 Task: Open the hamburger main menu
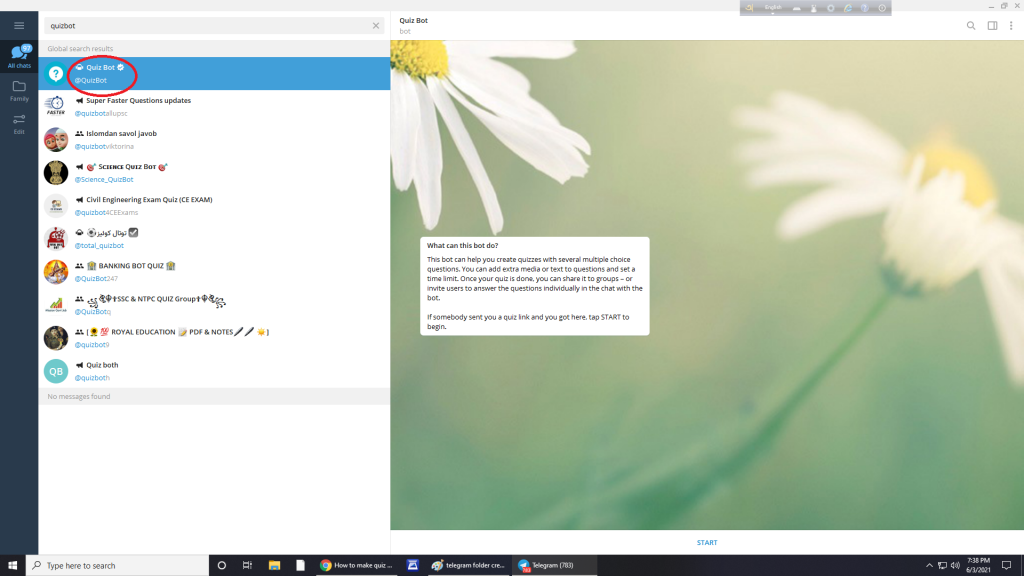(x=19, y=25)
